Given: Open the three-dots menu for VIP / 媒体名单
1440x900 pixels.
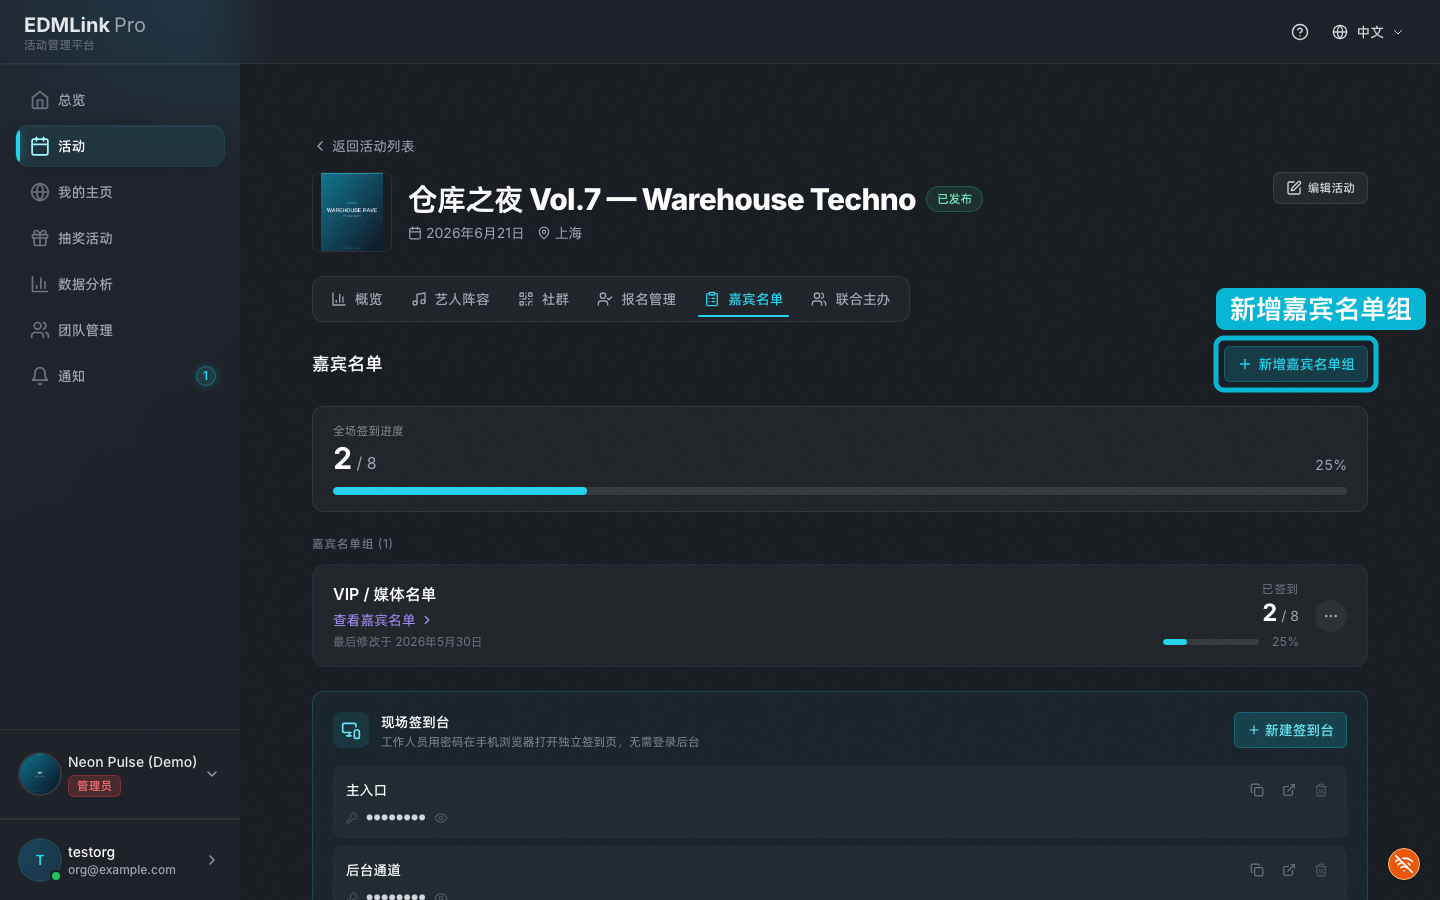Looking at the screenshot, I should (x=1331, y=616).
